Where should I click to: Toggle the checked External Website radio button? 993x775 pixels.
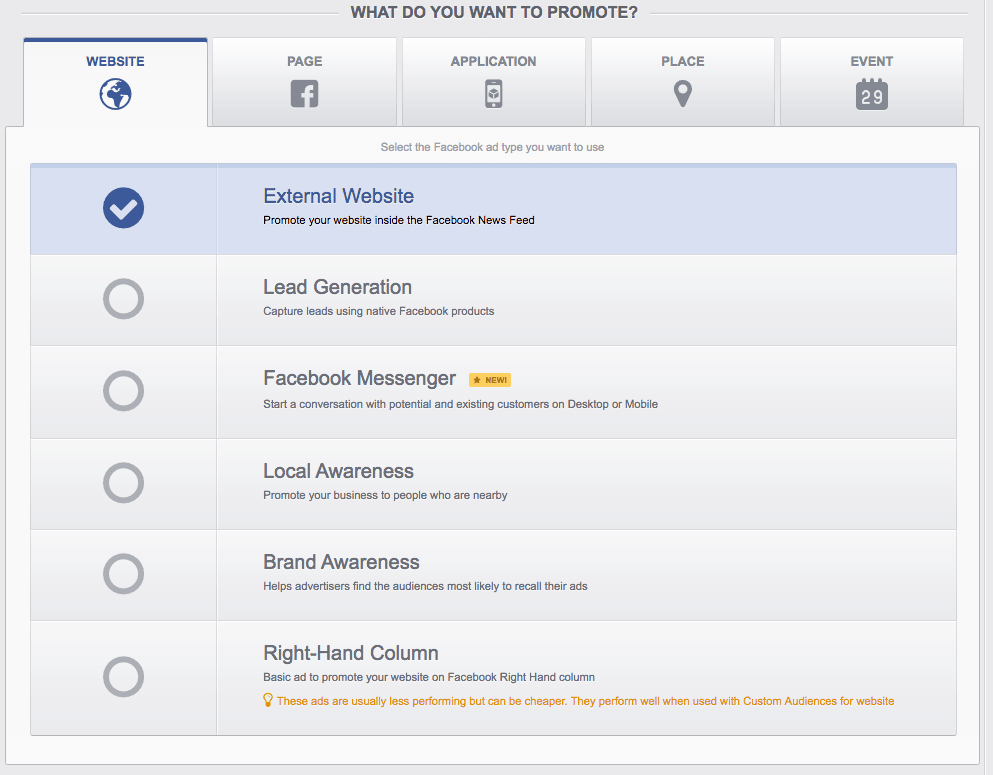click(123, 208)
